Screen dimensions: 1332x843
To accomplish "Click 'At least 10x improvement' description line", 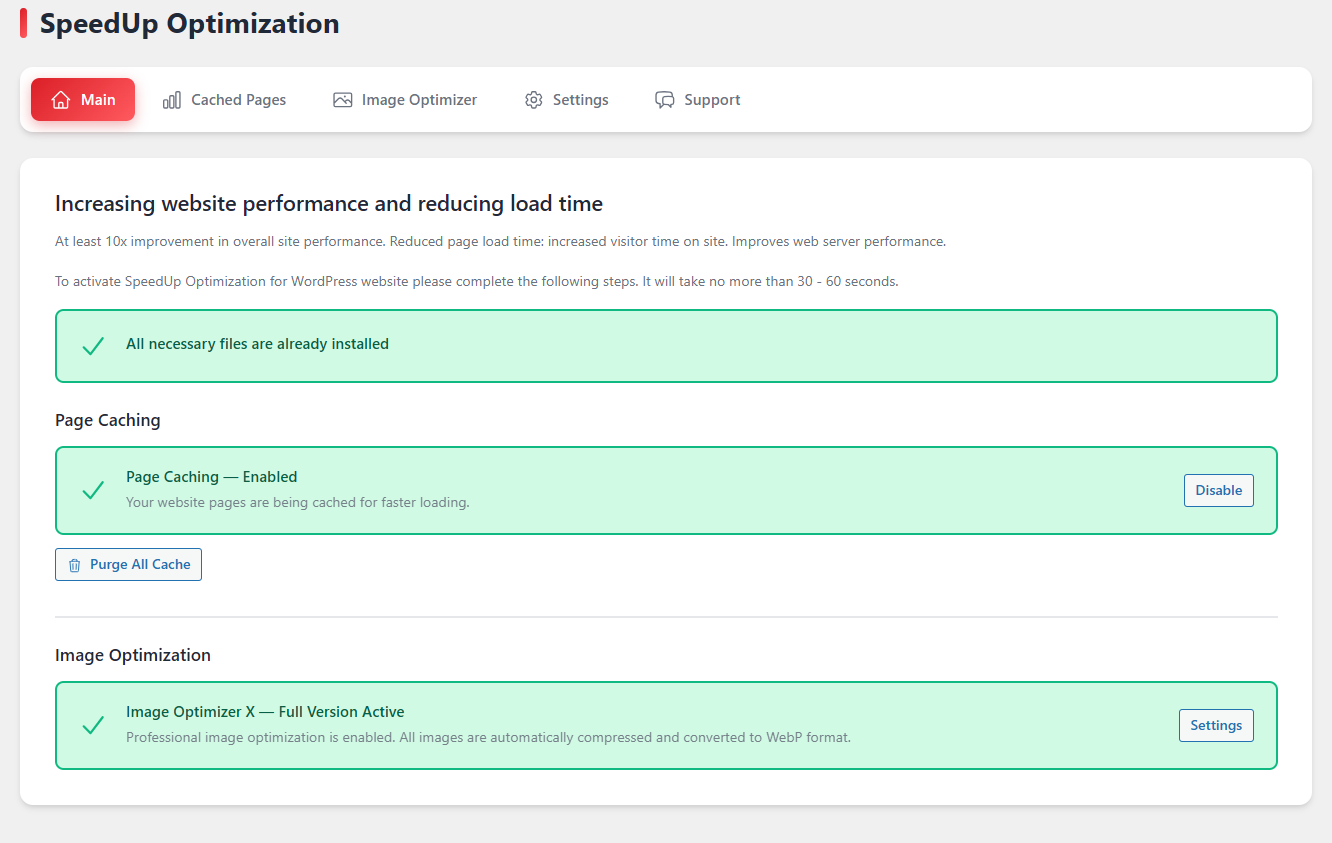I will (500, 241).
